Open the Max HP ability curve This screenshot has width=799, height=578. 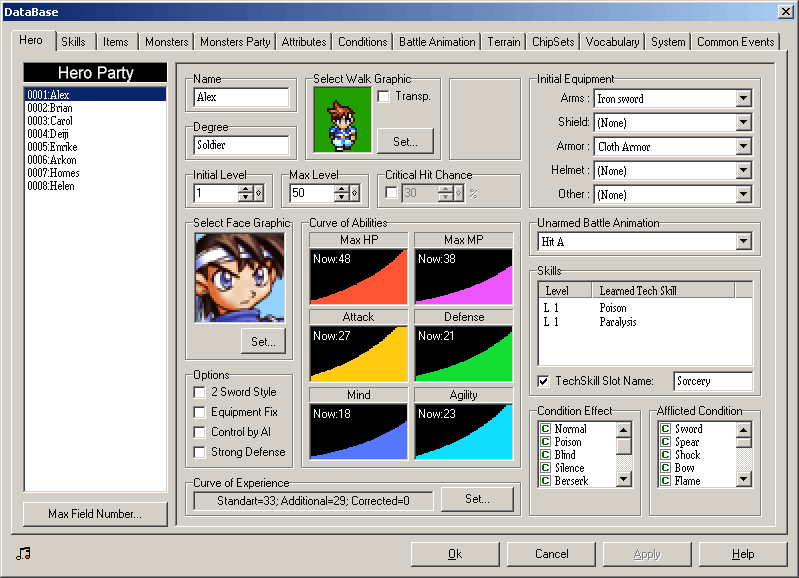(x=358, y=276)
